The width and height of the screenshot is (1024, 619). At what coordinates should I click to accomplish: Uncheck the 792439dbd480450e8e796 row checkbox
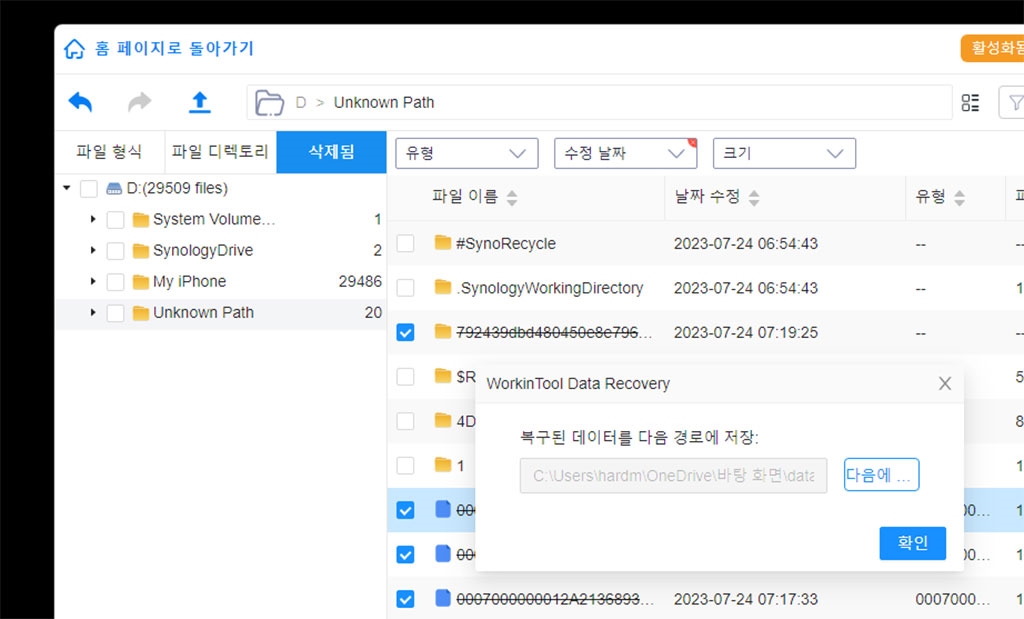(406, 332)
